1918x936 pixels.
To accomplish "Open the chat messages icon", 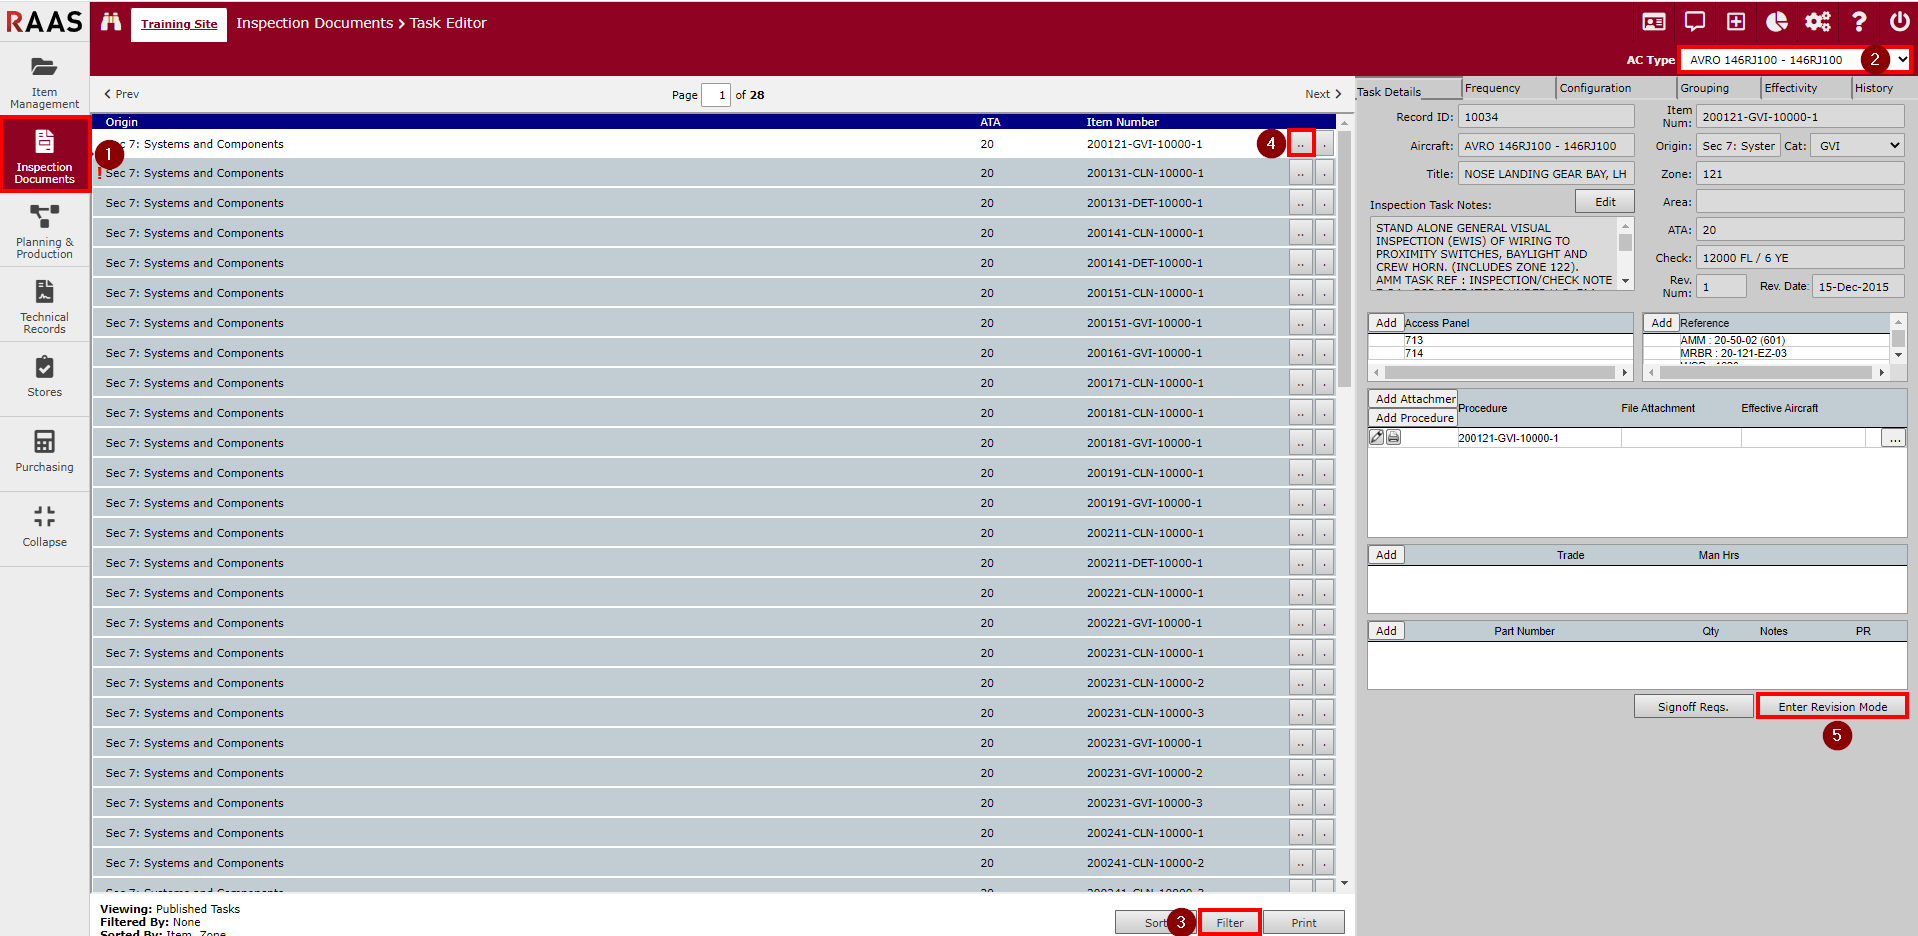I will (x=1694, y=22).
